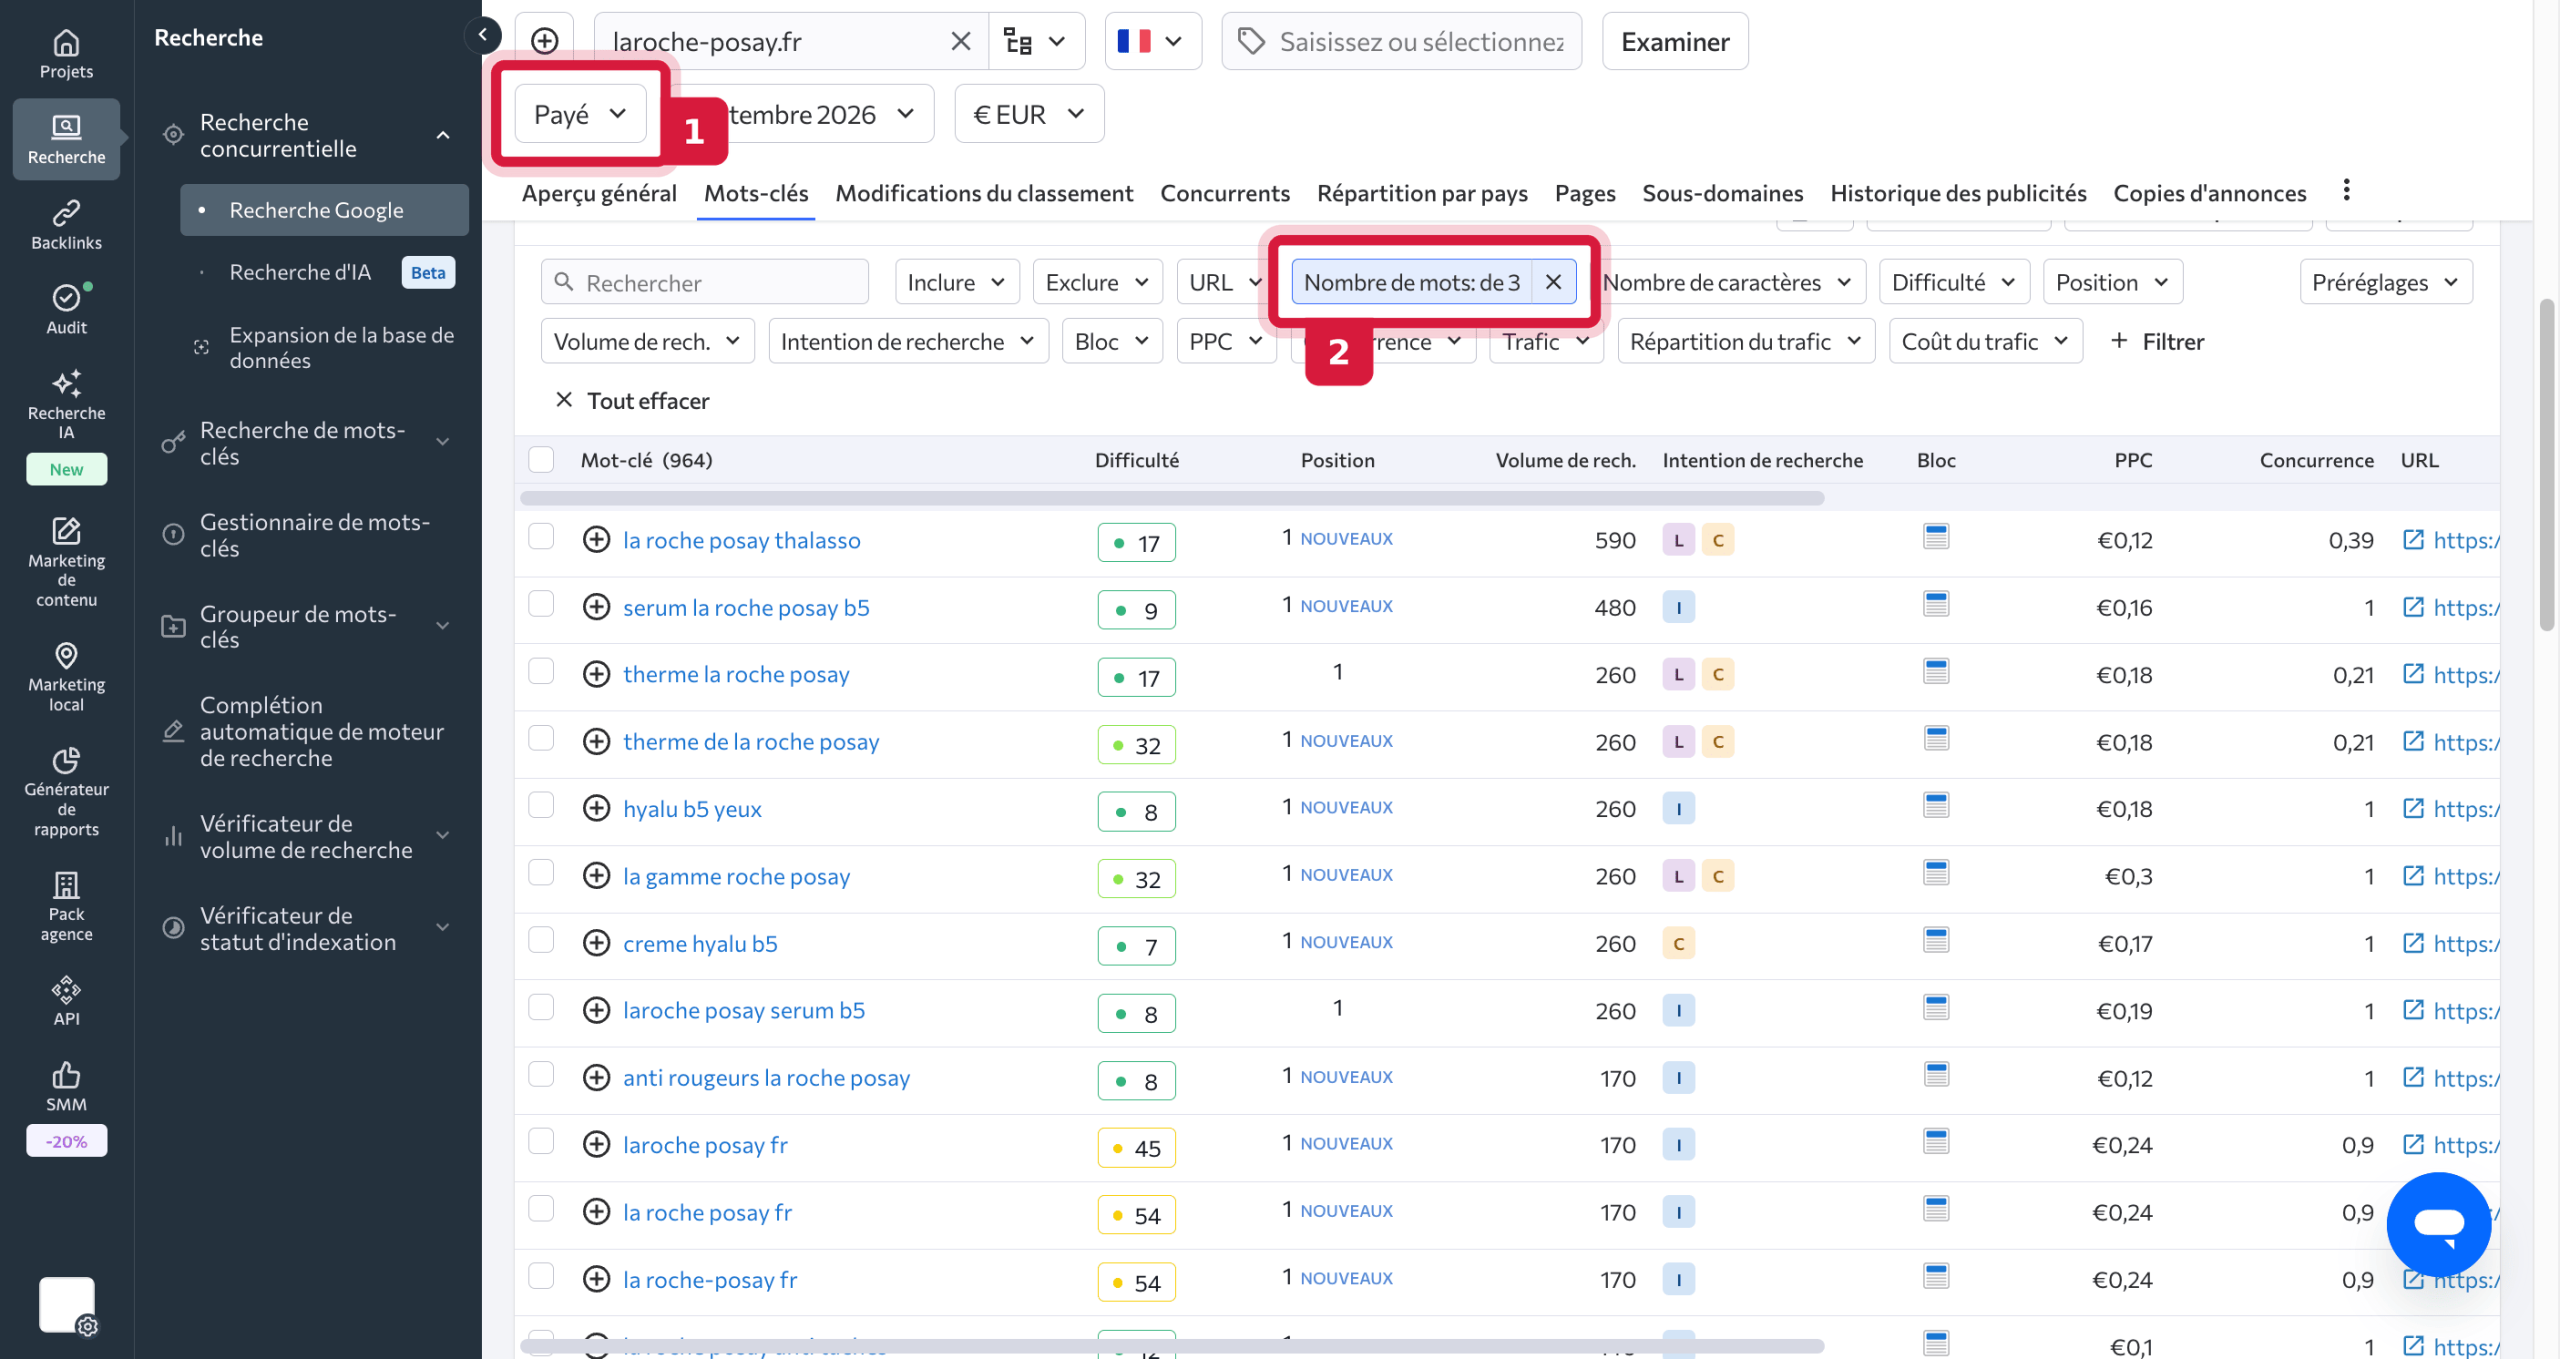View SERP block icon for 'hyalu b5 yeux'
This screenshot has height=1359, width=2560.
coord(1936,806)
